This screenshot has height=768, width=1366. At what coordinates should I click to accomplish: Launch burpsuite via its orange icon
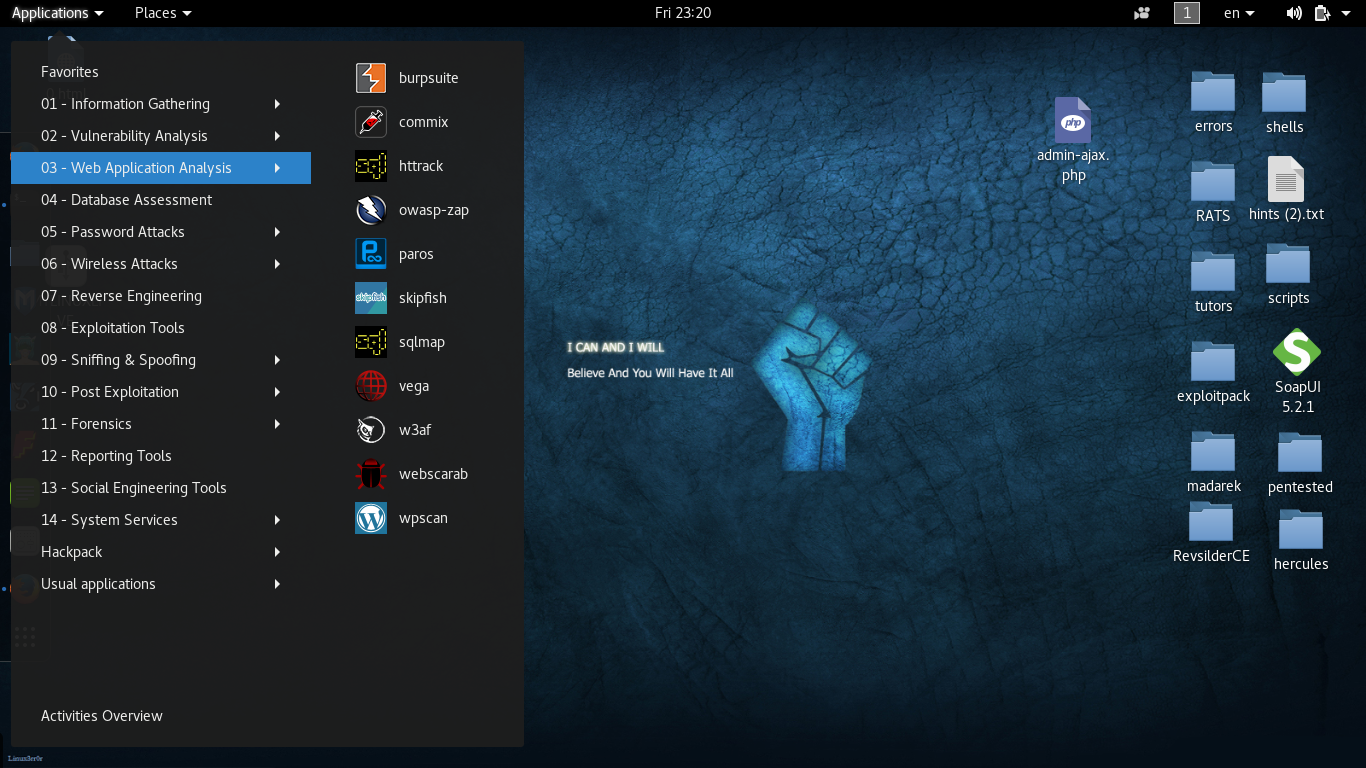[x=371, y=78]
